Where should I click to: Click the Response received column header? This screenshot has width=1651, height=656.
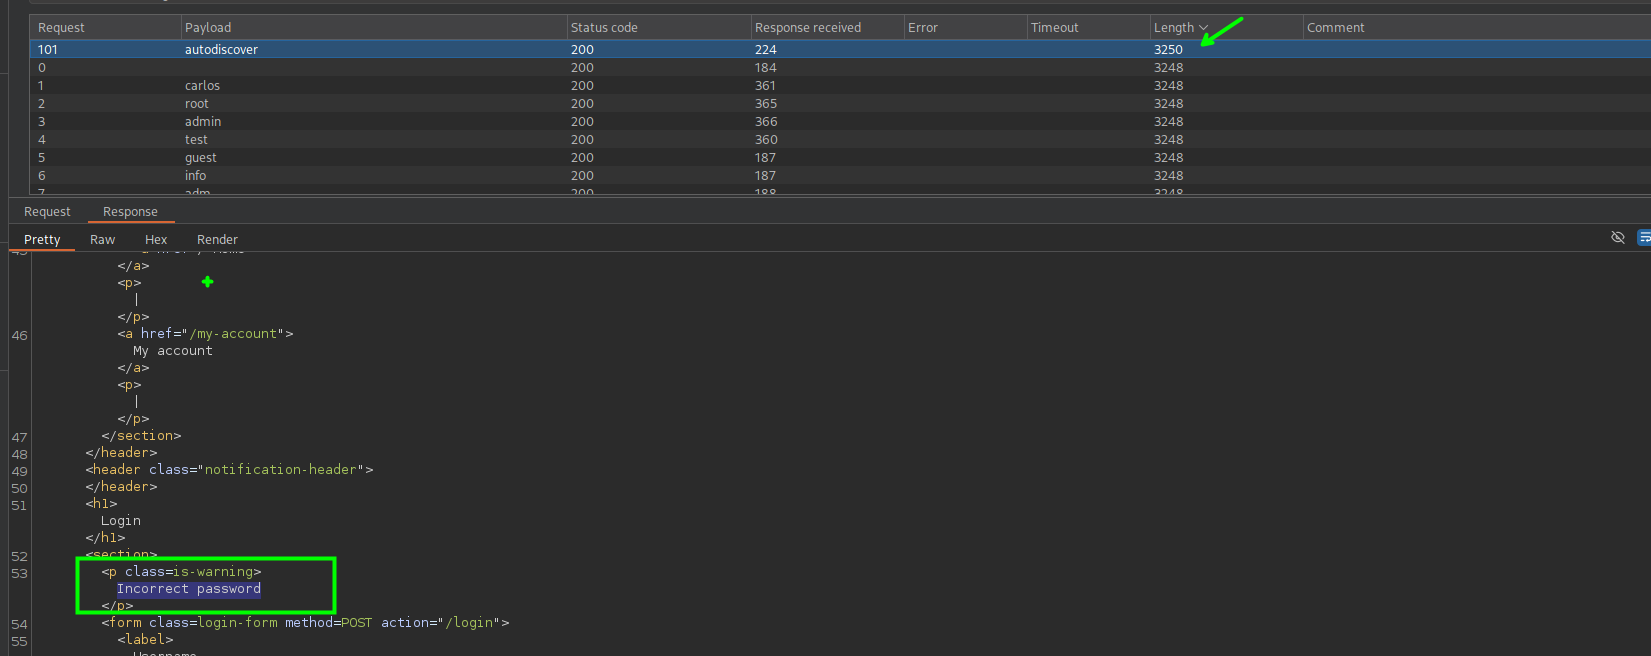pos(807,28)
